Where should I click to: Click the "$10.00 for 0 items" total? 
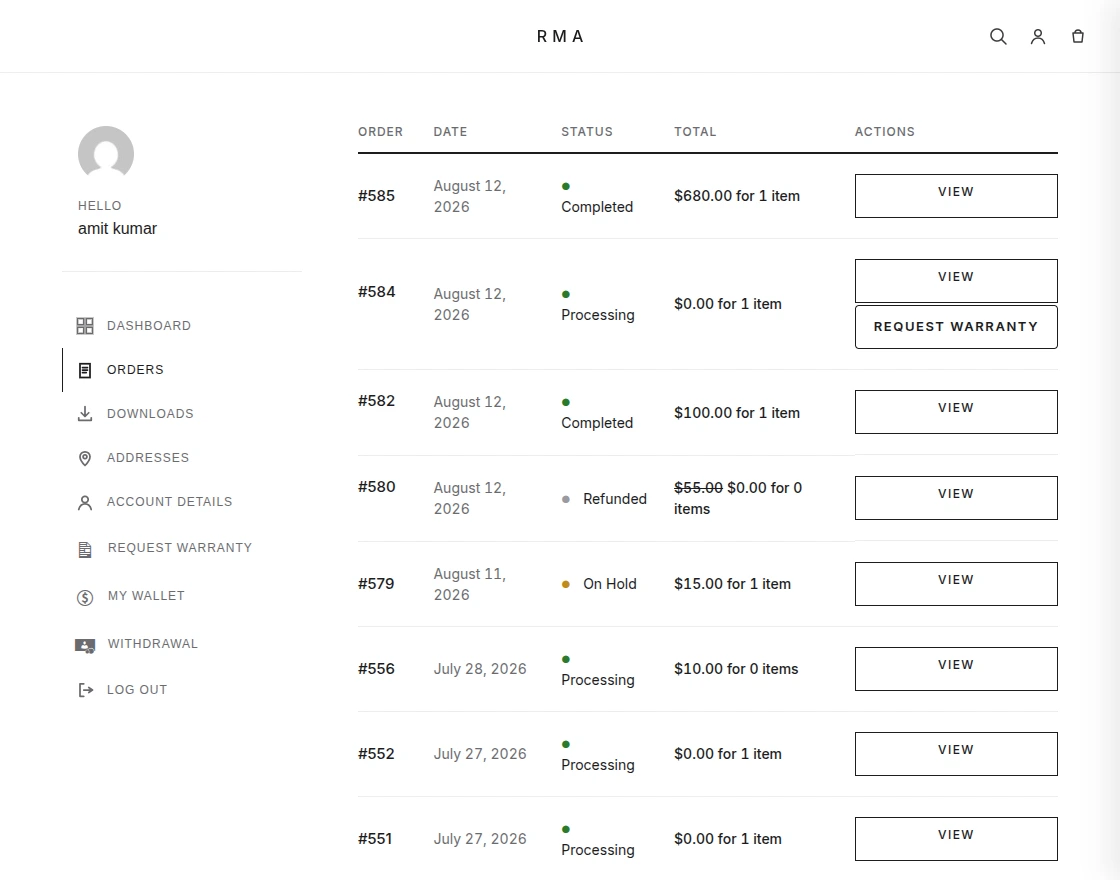(x=736, y=669)
